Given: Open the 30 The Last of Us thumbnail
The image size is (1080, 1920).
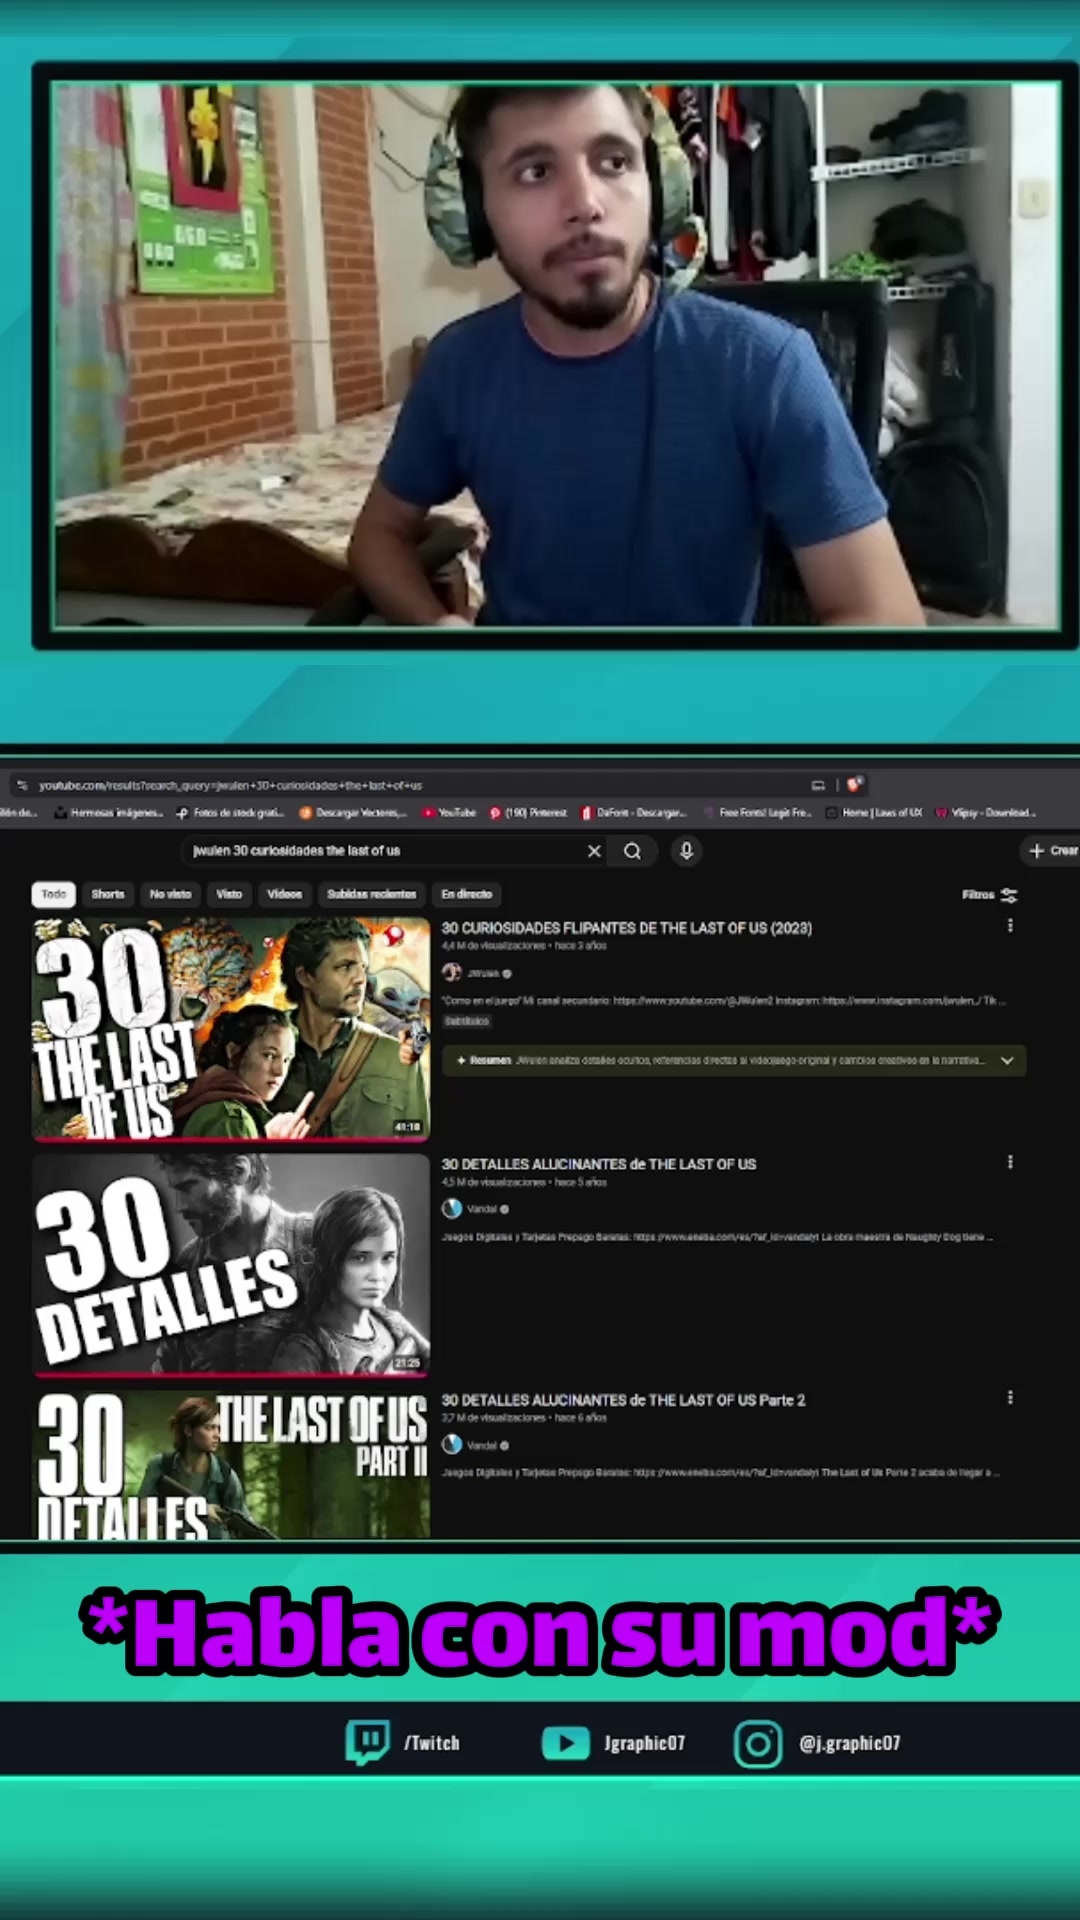Looking at the screenshot, I should point(231,1029).
